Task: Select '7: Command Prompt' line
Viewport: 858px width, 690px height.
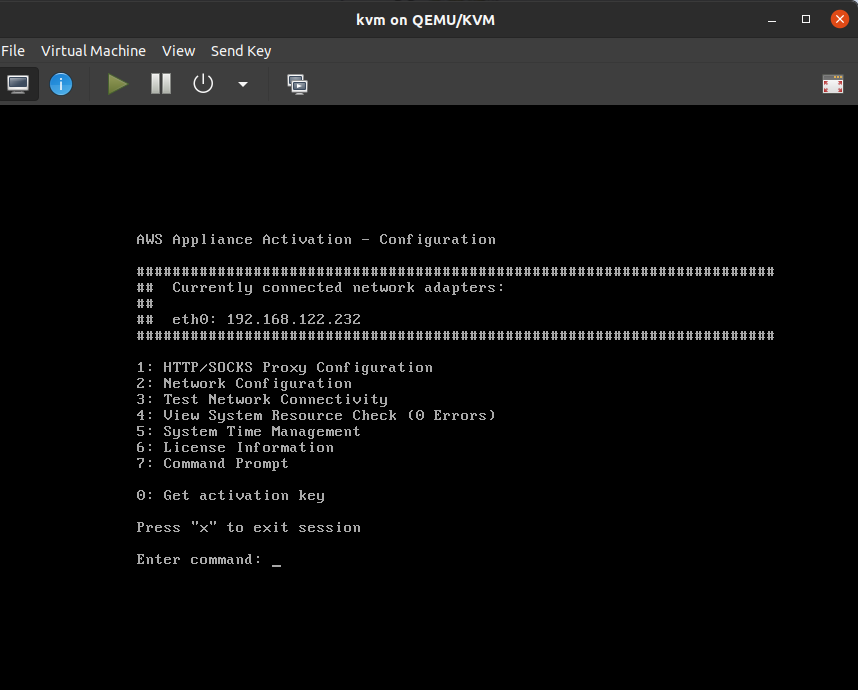Action: [x=212, y=463]
